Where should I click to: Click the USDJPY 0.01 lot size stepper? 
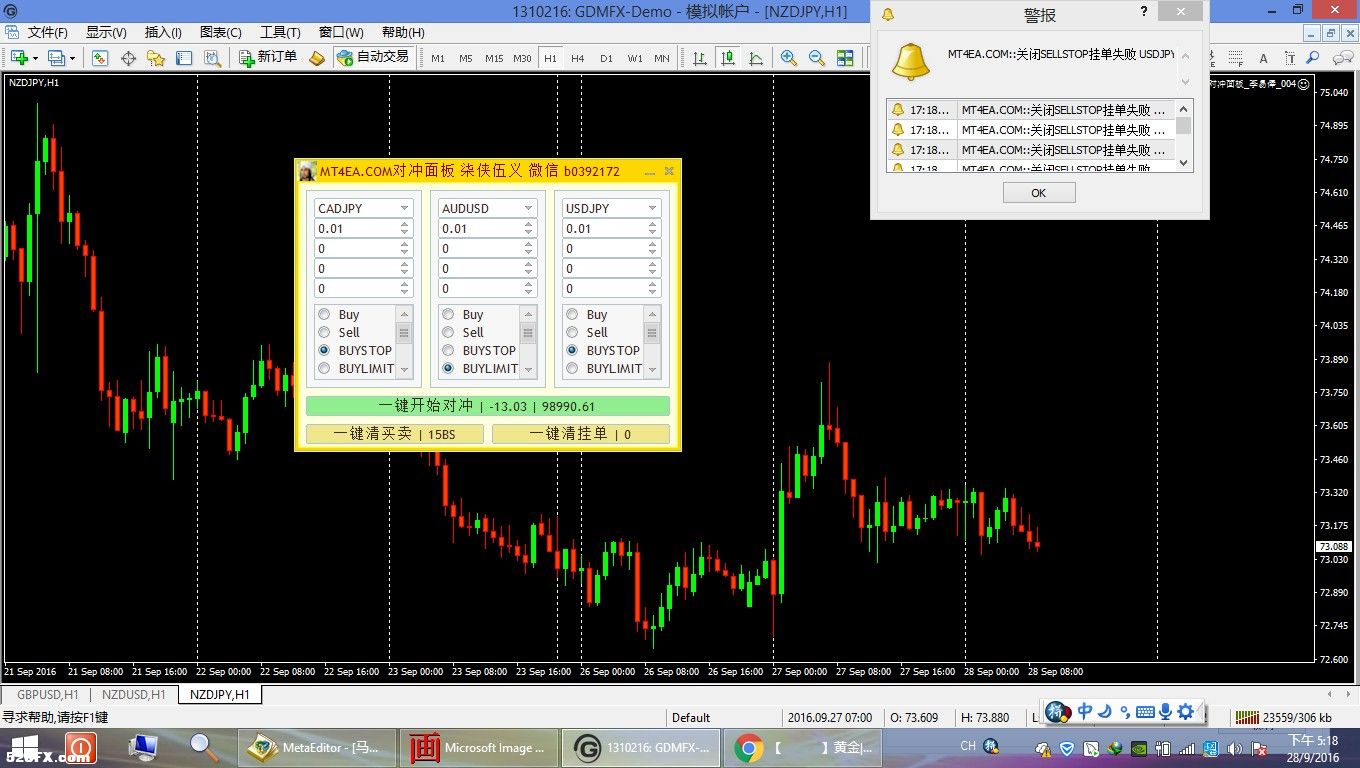coord(652,228)
